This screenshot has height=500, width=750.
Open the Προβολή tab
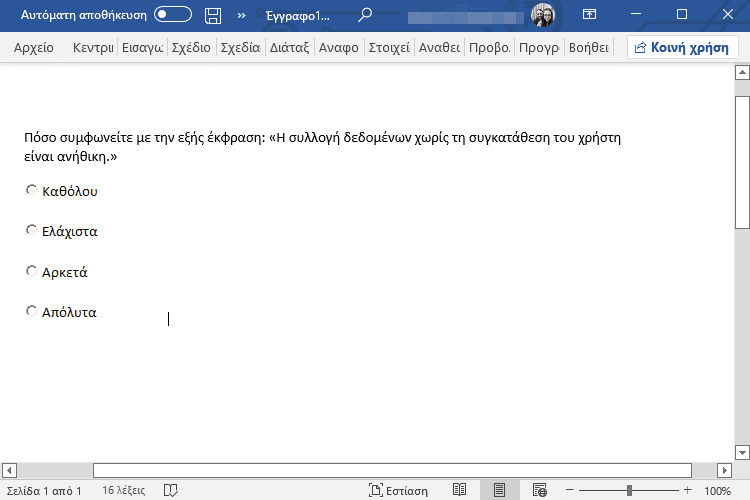point(489,47)
